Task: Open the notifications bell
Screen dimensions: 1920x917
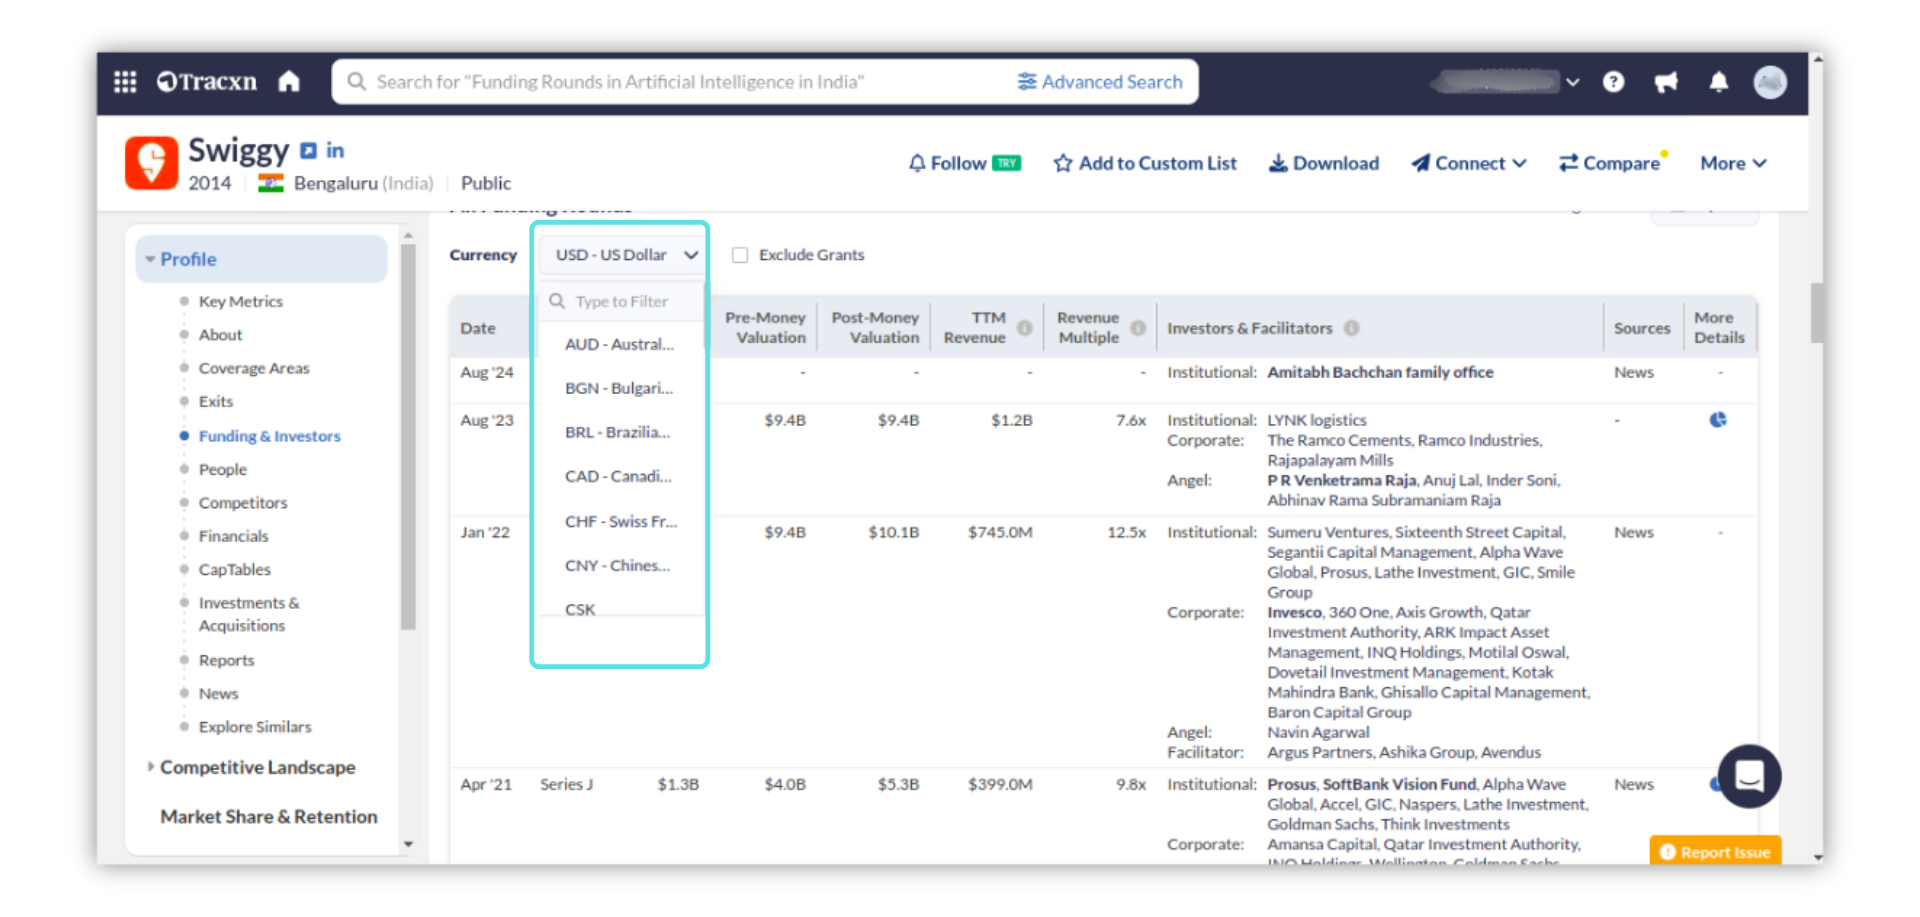Action: point(1718,82)
